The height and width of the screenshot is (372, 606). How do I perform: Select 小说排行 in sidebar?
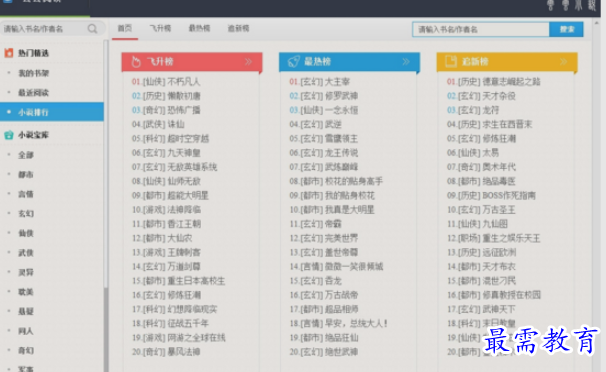(x=52, y=112)
